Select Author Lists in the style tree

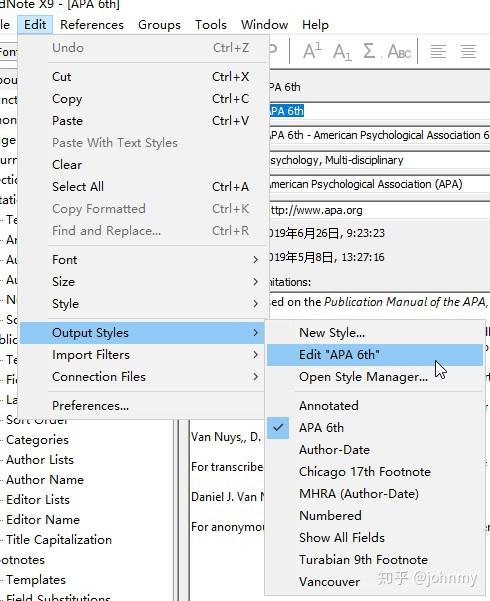click(x=40, y=460)
